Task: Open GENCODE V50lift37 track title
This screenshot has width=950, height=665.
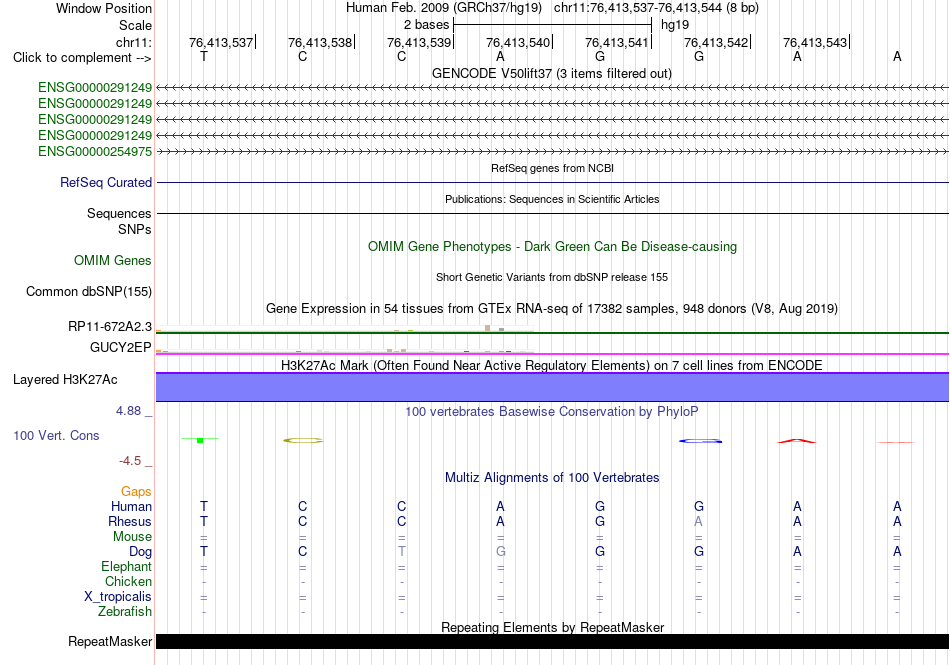Action: 551,73
